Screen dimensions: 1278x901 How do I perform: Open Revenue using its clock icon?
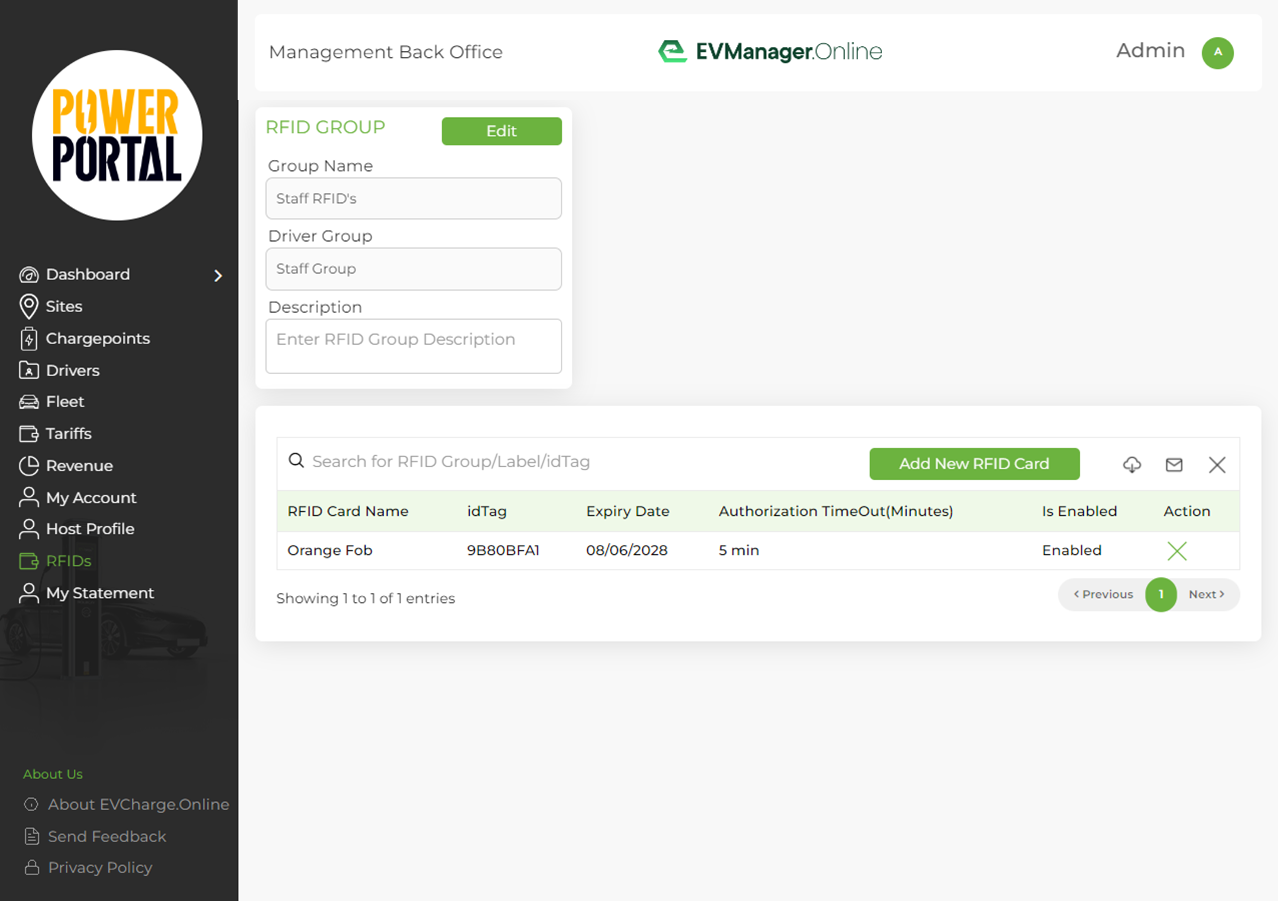pyautogui.click(x=27, y=465)
